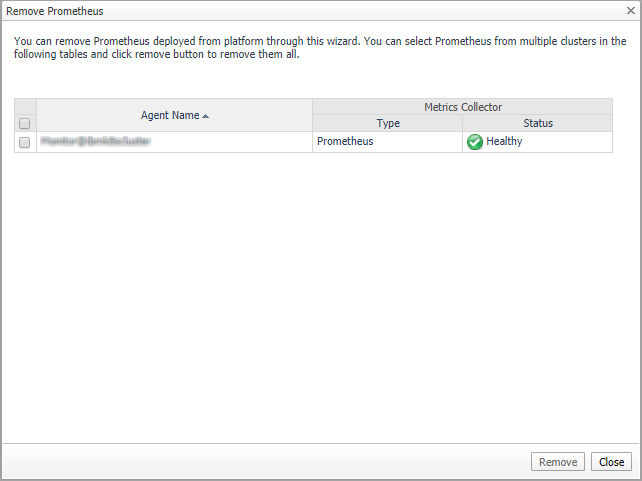Image resolution: width=642 pixels, height=481 pixels.
Task: Click the Metrics Collector group header
Action: (x=462, y=107)
